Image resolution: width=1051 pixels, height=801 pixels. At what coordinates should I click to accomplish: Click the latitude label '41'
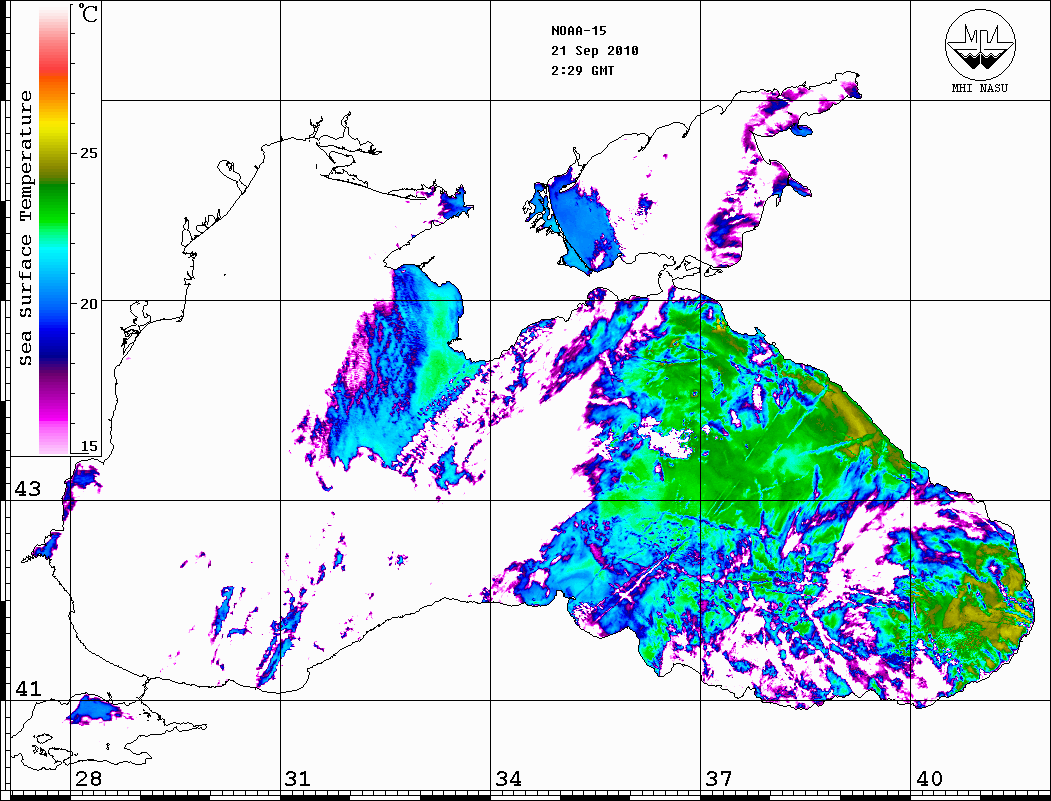(28, 688)
